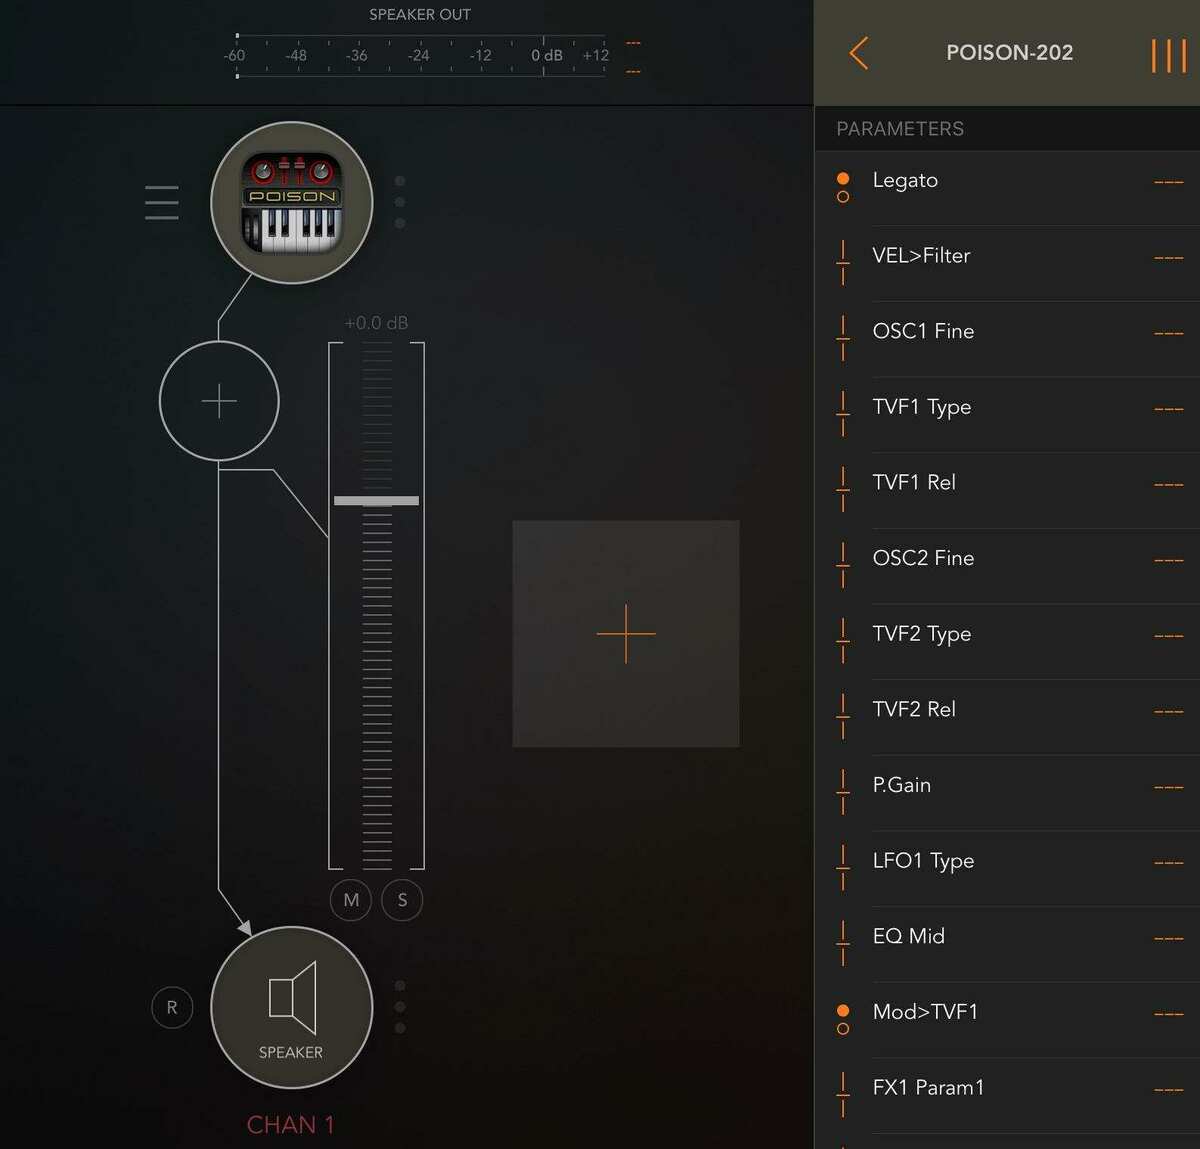The height and width of the screenshot is (1149, 1200).
Task: Click the VEL>Filter slider indicator icon
Action: click(x=843, y=263)
